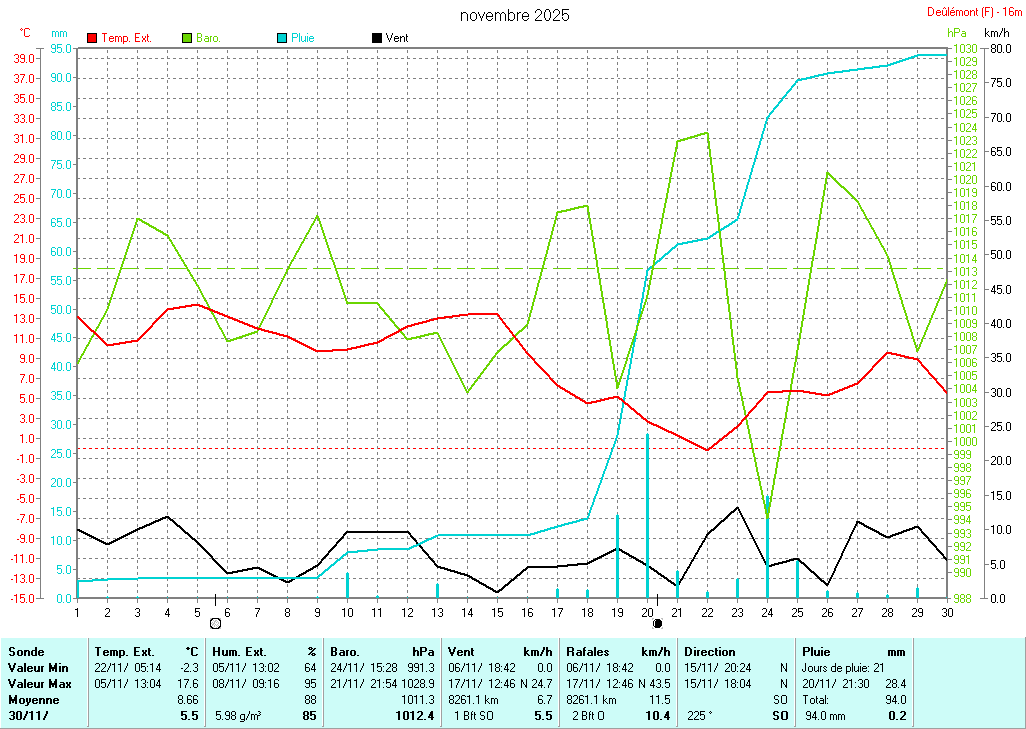Screen dimensions: 1026x729
Task: Click the Valeur Min row label
Action: [37, 667]
